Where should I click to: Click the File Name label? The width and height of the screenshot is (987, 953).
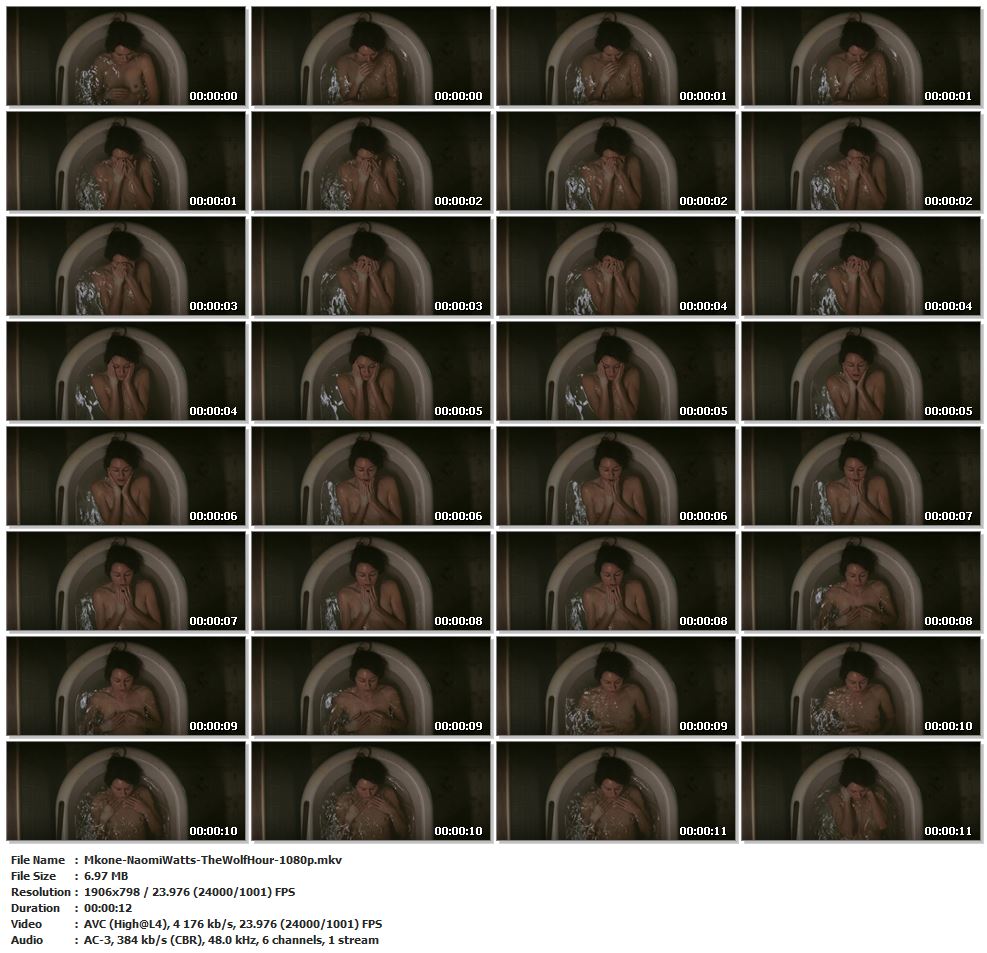(38, 860)
